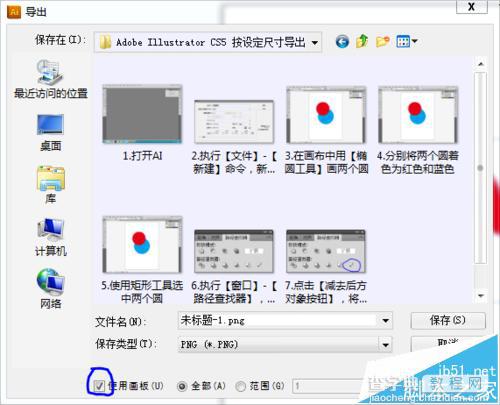Screen dimensions: 500x405
Task: Select thumbnail 7.点击【减去后方对象按钮】
Action: point(326,251)
